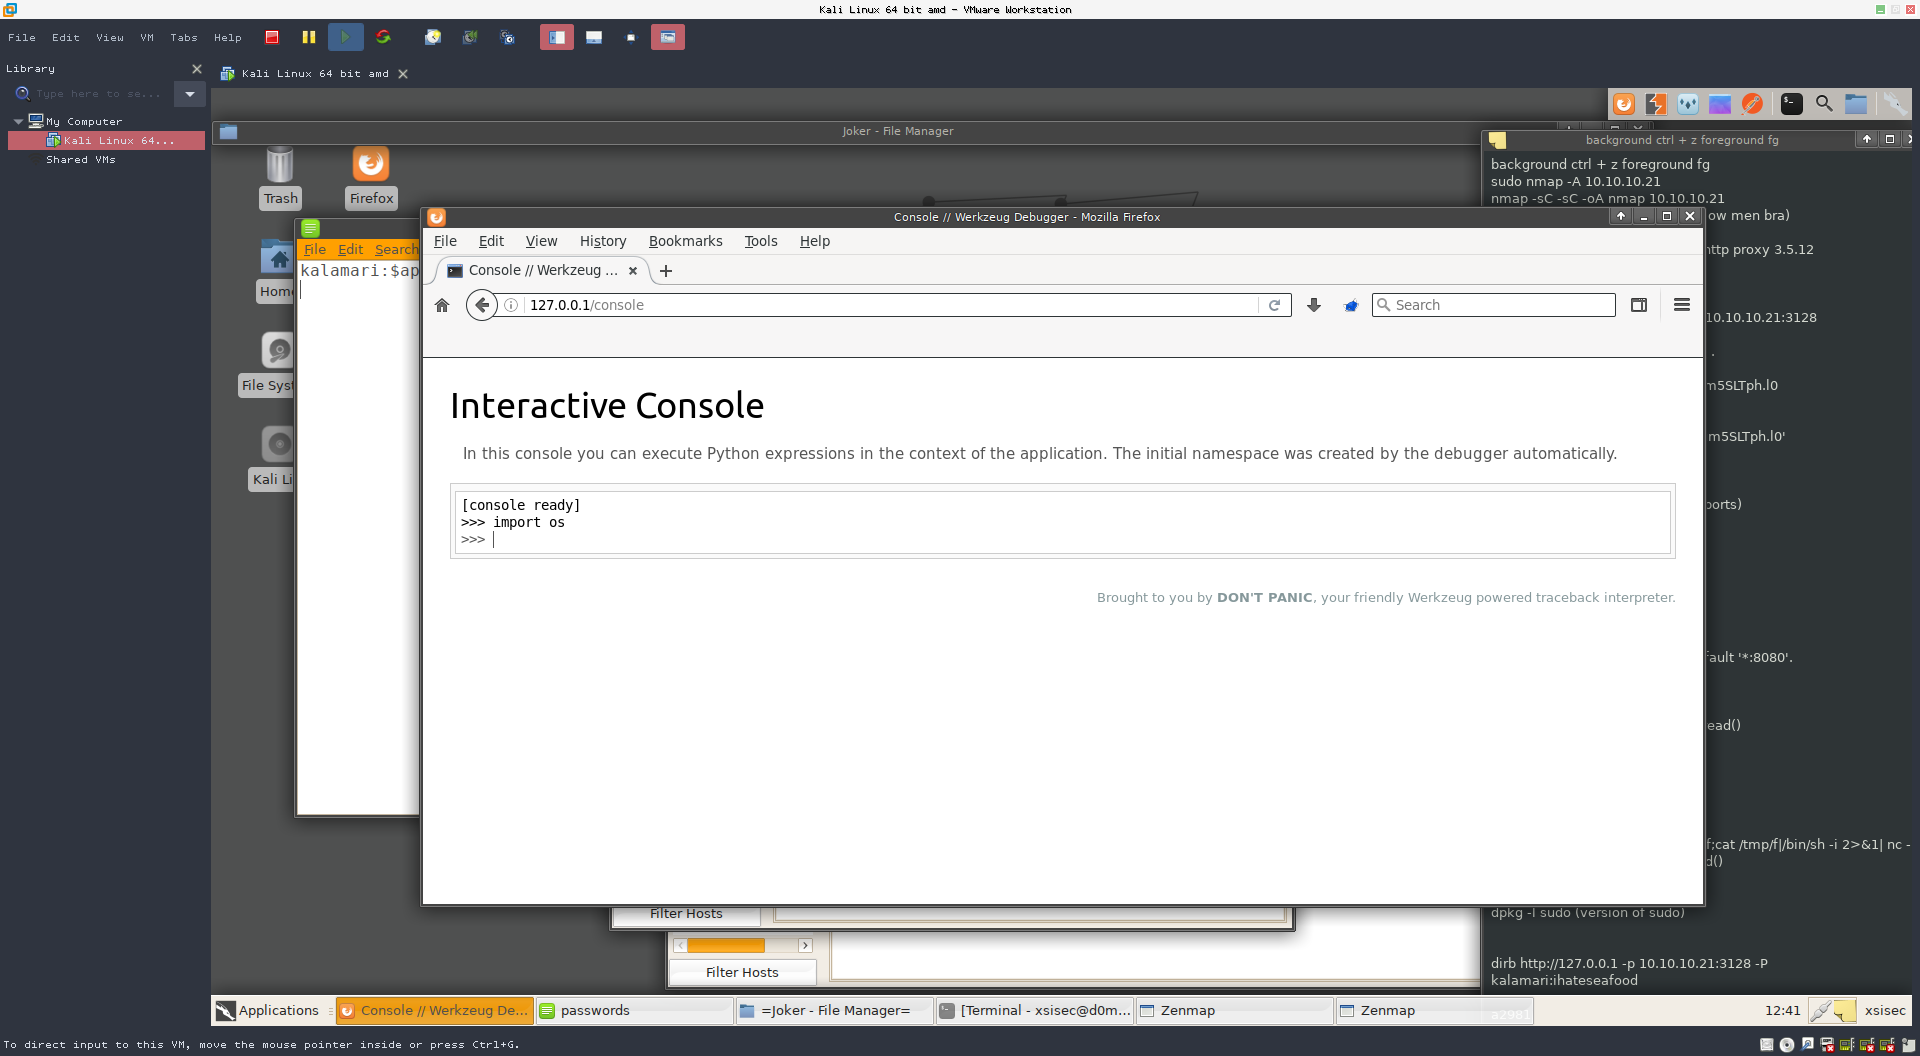Open Firefox Help menu
The width and height of the screenshot is (1920, 1056).
coord(815,241)
